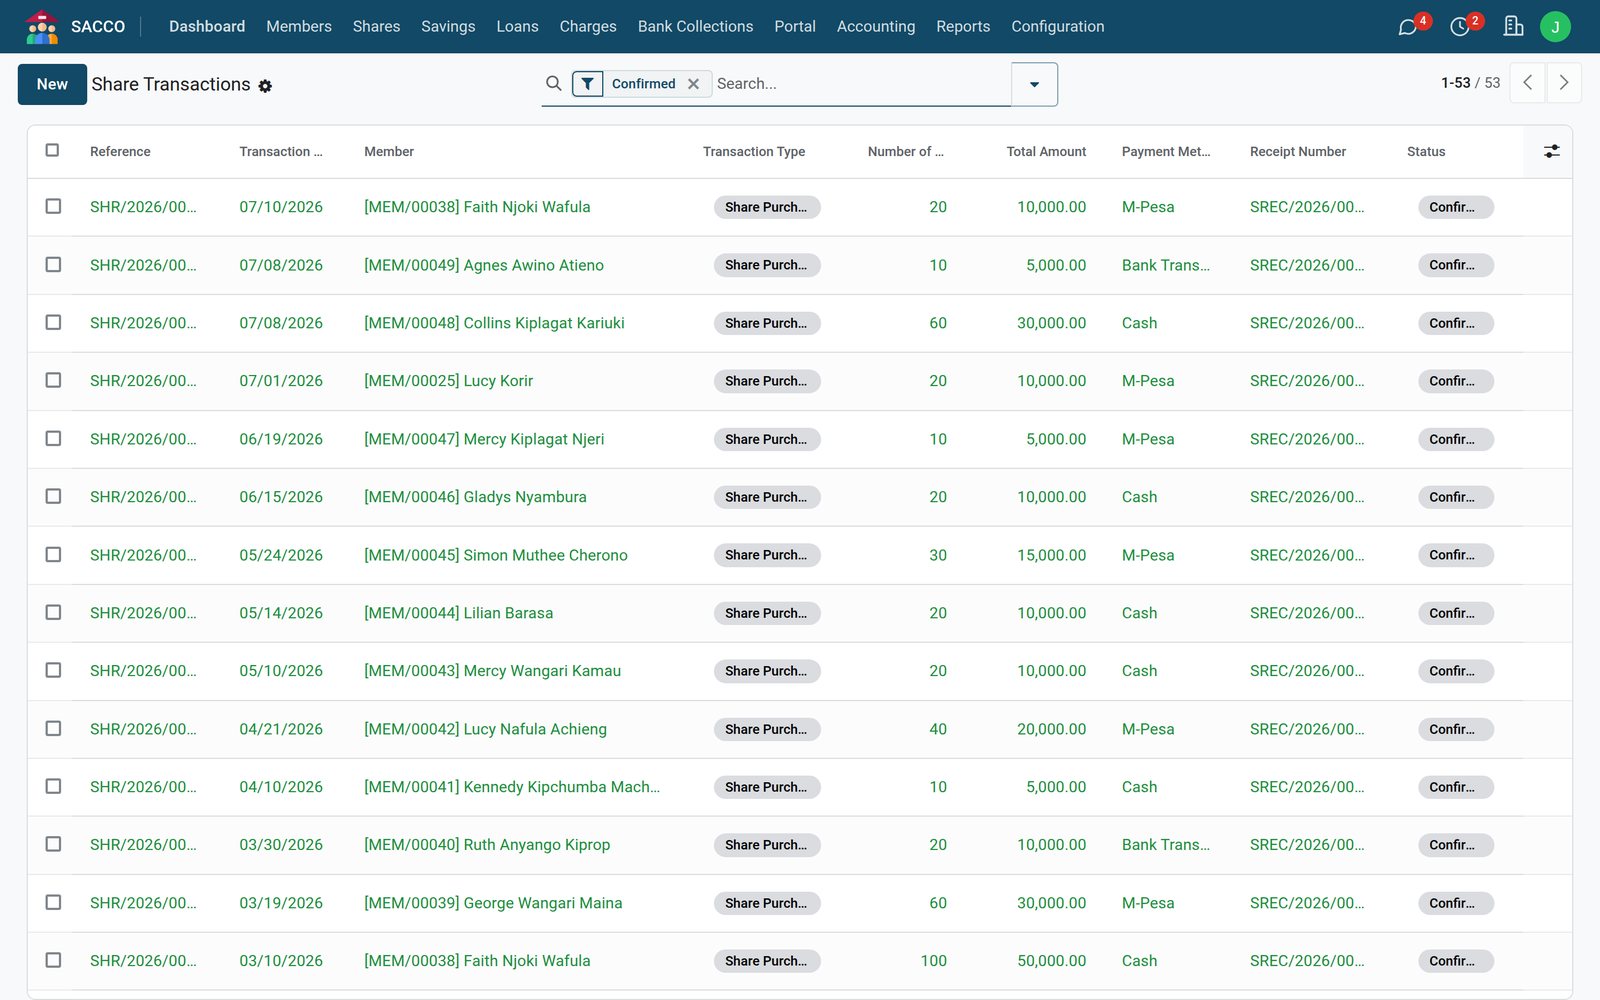Screen dimensions: 1600x1000
Task: Click the 15,000.00 total amount cell
Action: click(x=1051, y=555)
